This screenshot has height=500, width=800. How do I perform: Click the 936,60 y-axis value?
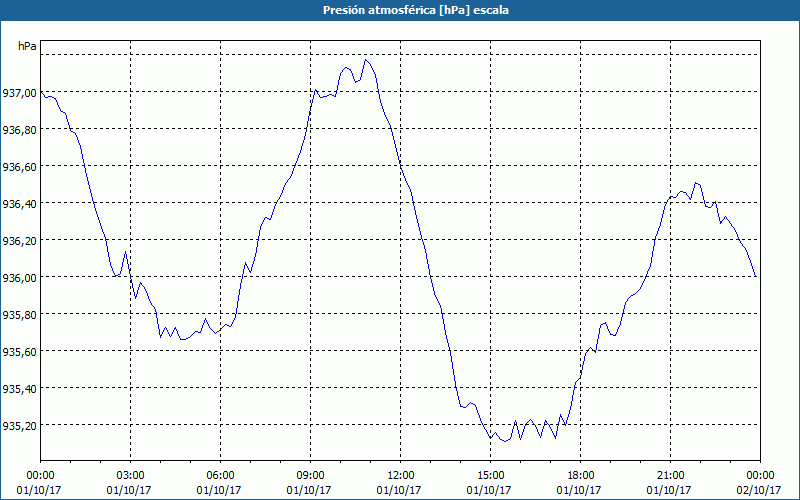19,166
